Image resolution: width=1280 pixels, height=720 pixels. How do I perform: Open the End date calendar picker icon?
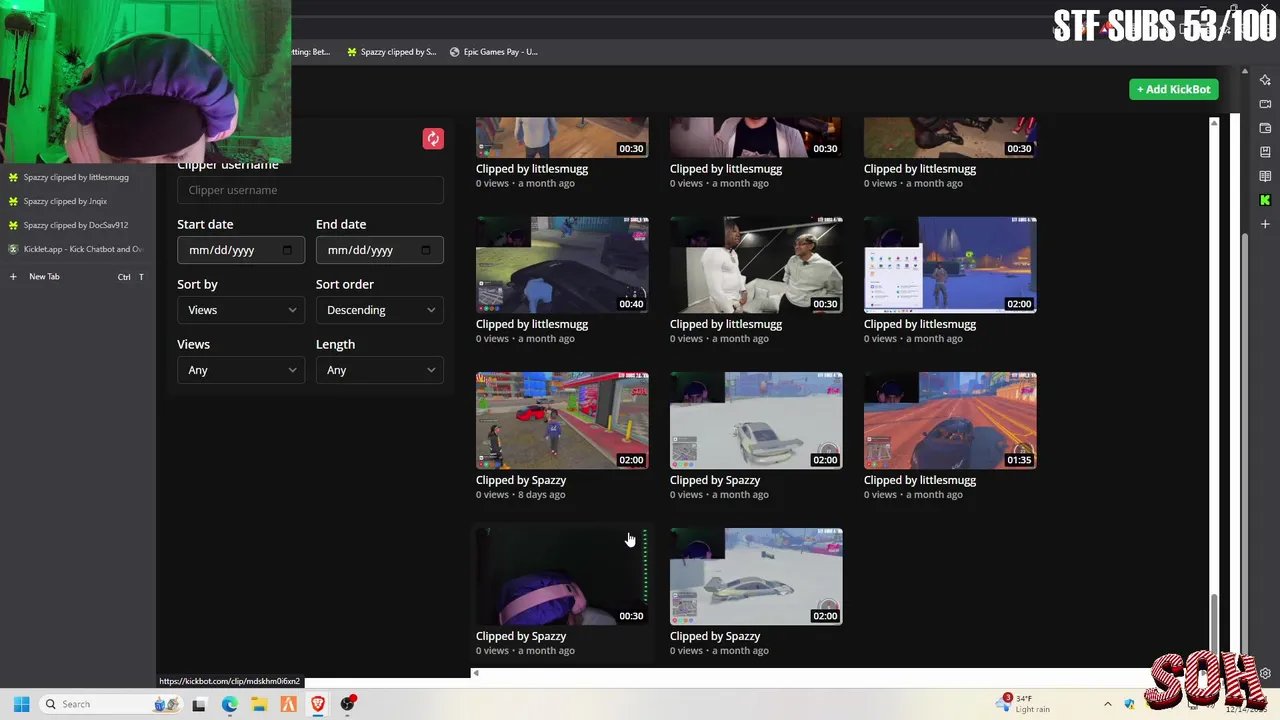[x=426, y=250]
